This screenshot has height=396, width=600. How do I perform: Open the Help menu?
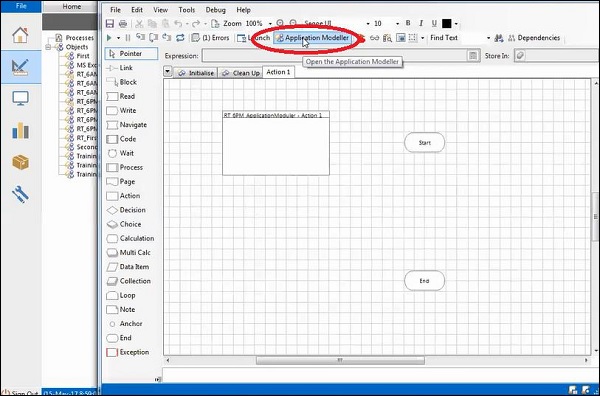tap(243, 10)
